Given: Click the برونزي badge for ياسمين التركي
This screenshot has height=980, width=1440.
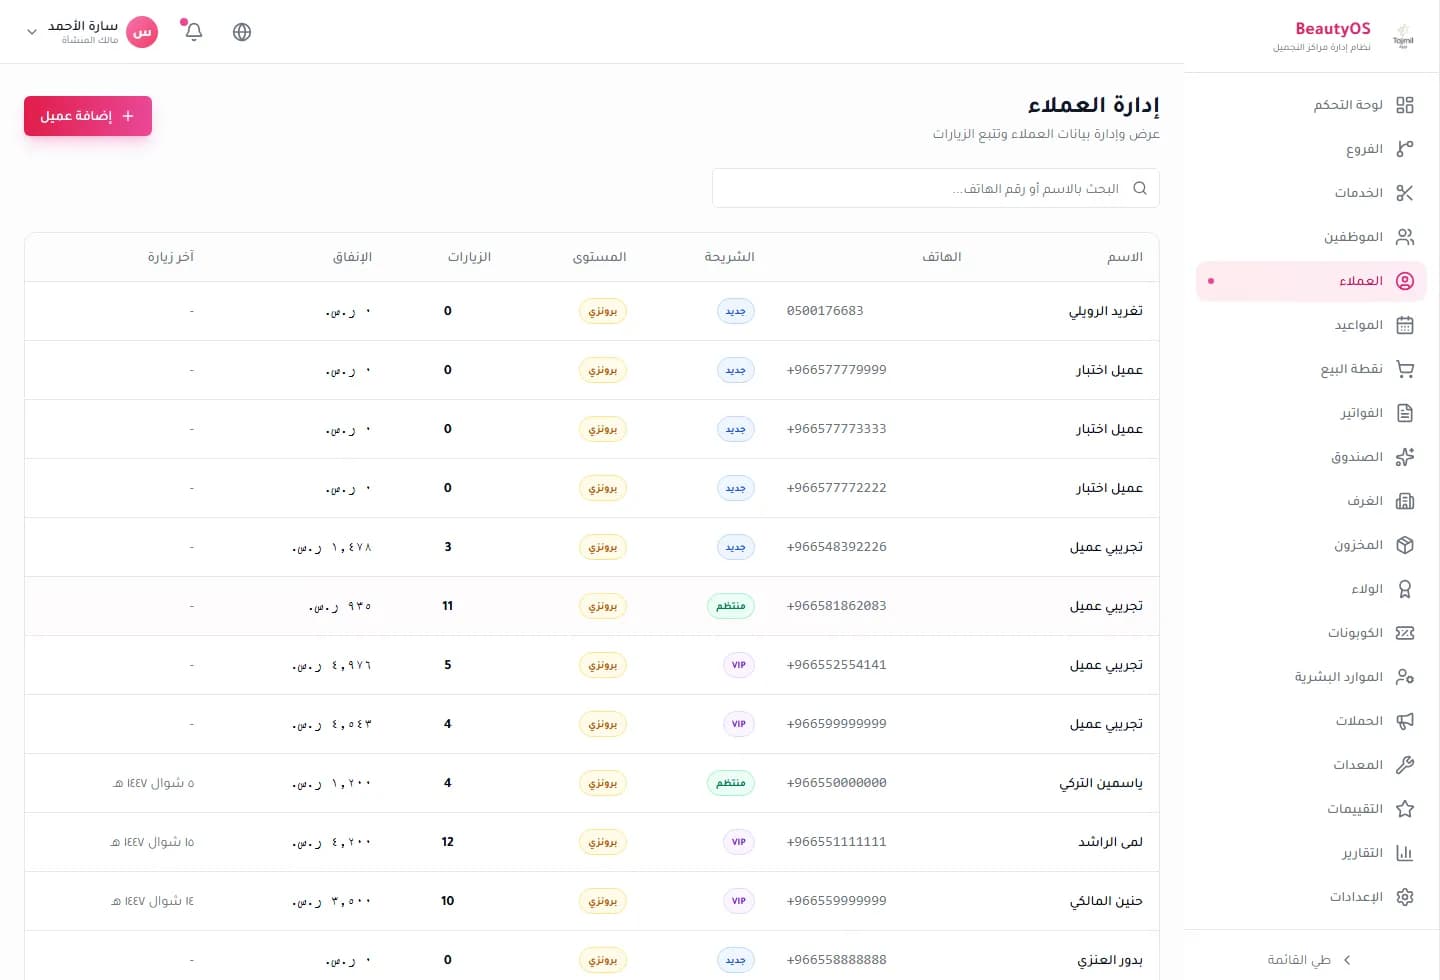Looking at the screenshot, I should pos(603,783).
